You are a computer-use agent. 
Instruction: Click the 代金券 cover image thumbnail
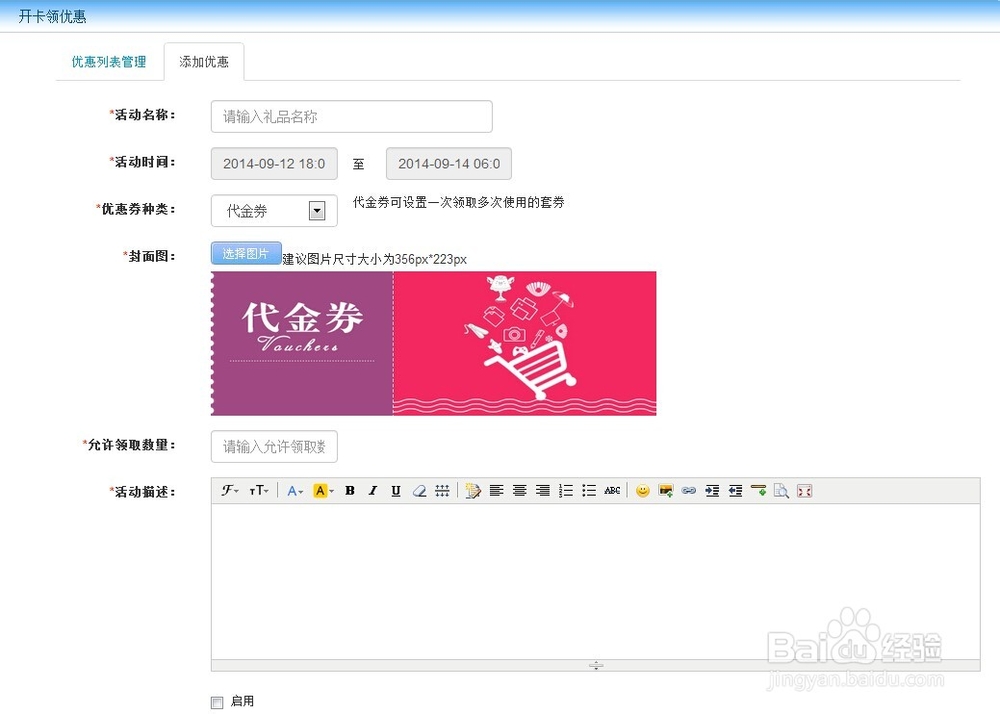click(x=434, y=344)
